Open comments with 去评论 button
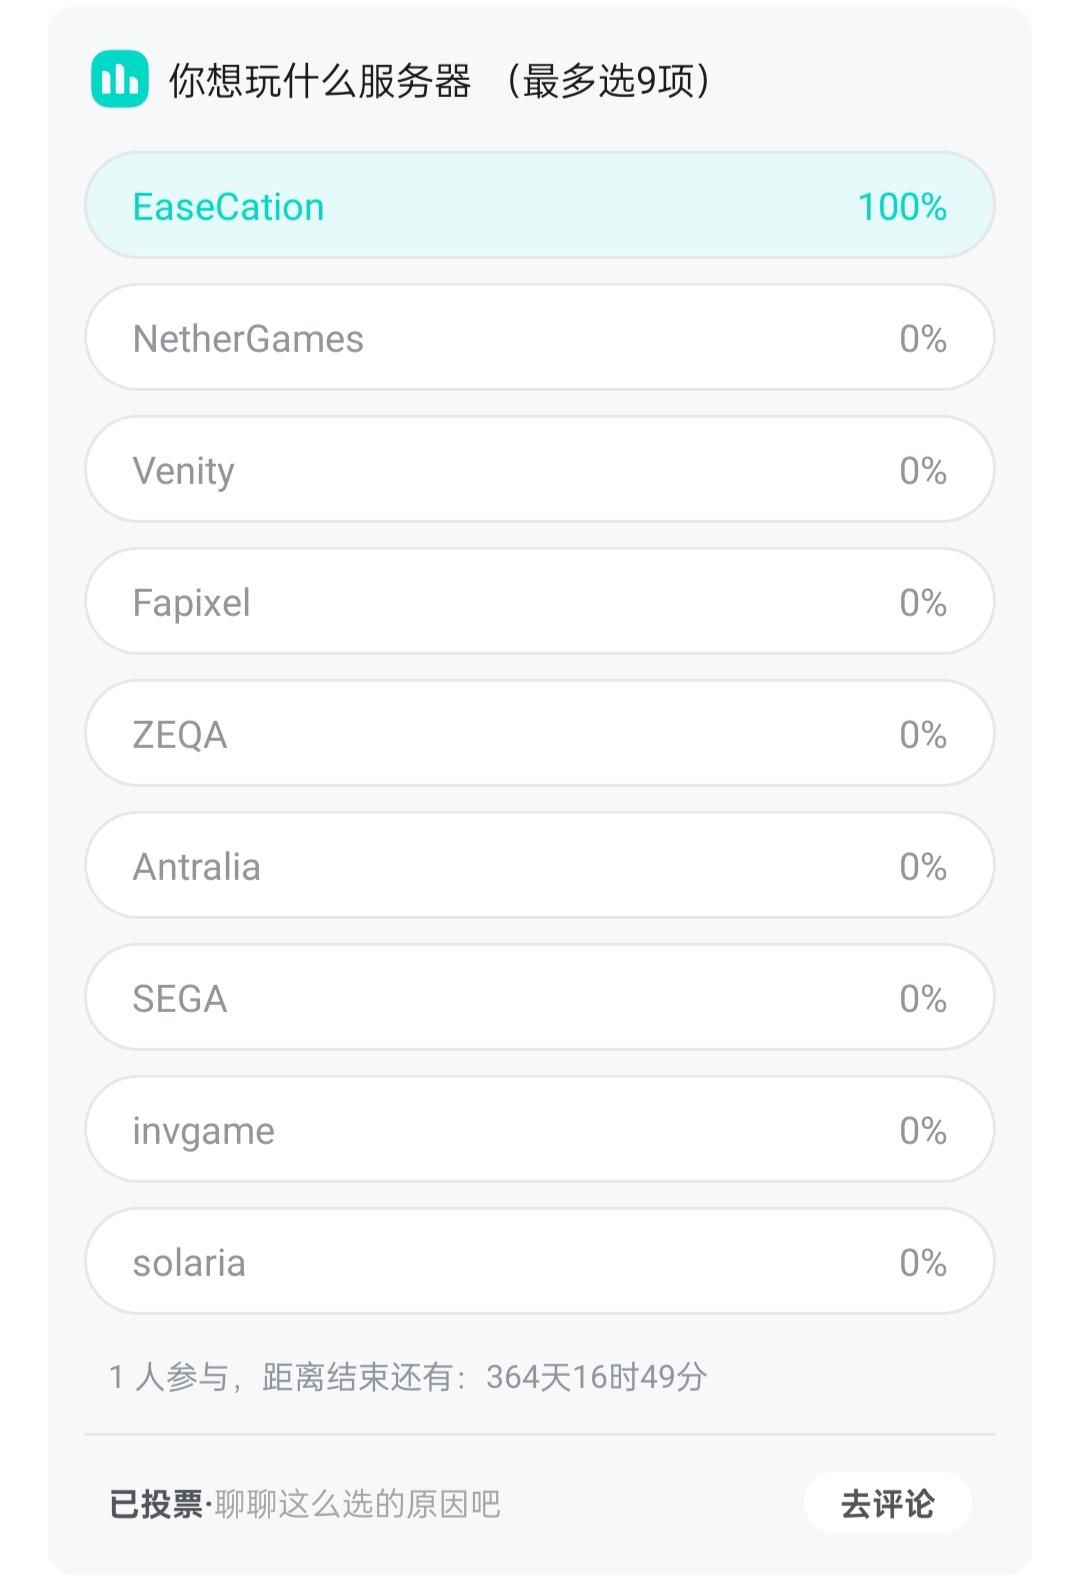 [888, 1503]
